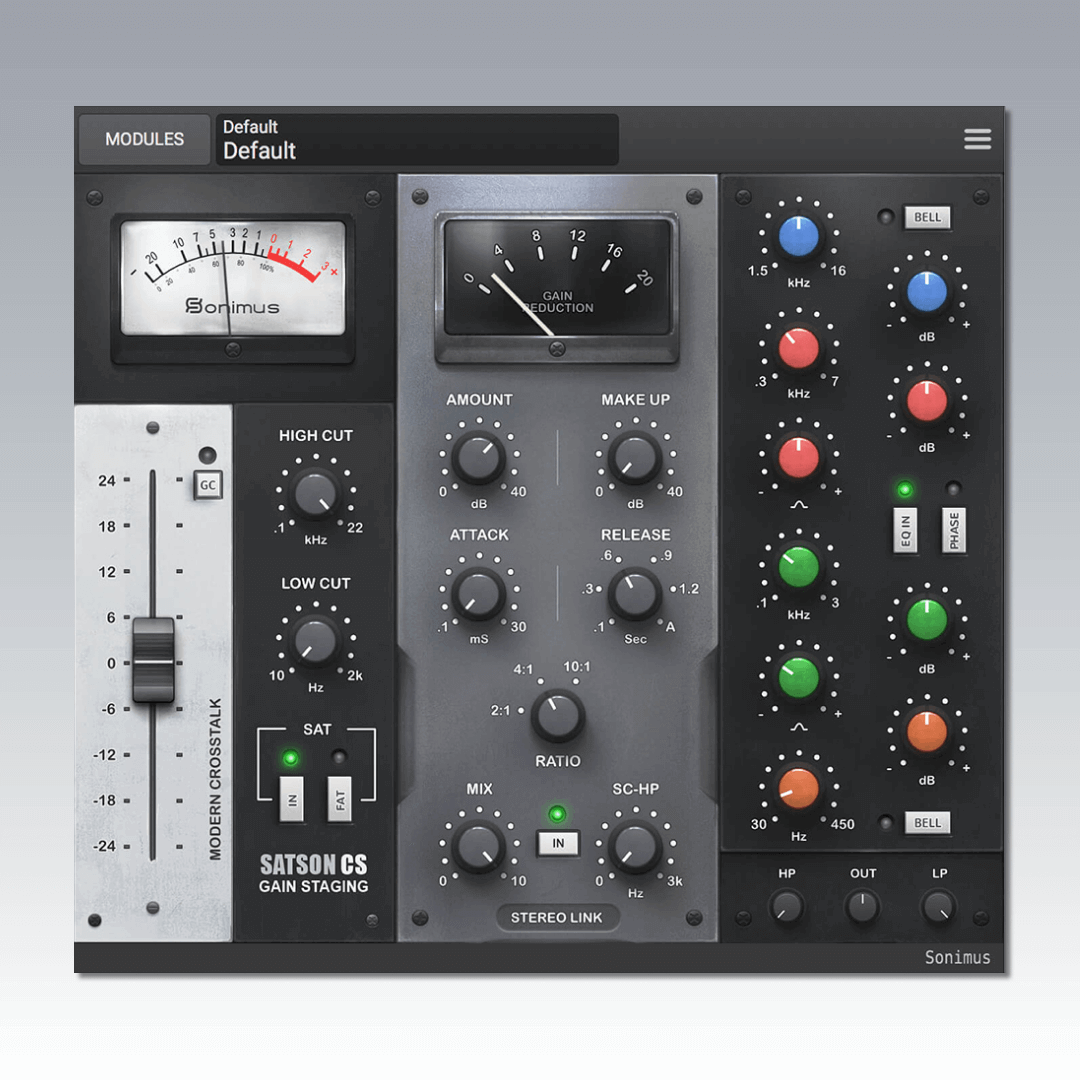This screenshot has width=1080, height=1080.
Task: Toggle the SAT FAT switch
Action: [x=340, y=799]
